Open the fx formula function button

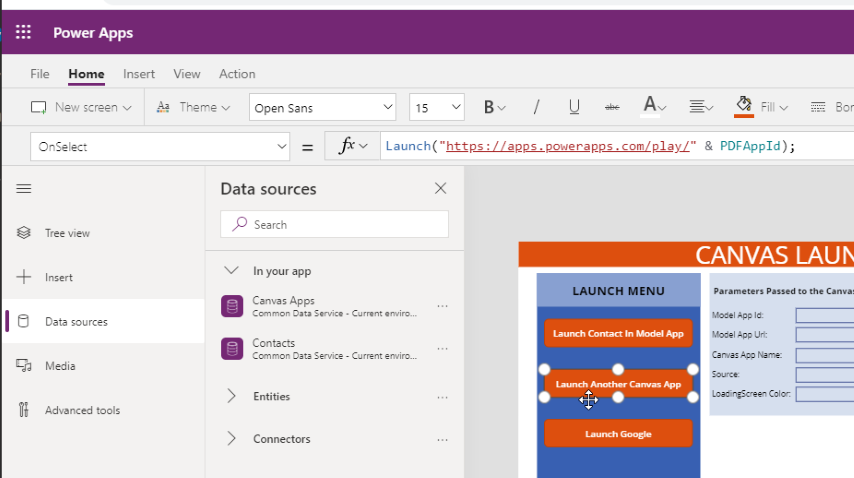(352, 146)
